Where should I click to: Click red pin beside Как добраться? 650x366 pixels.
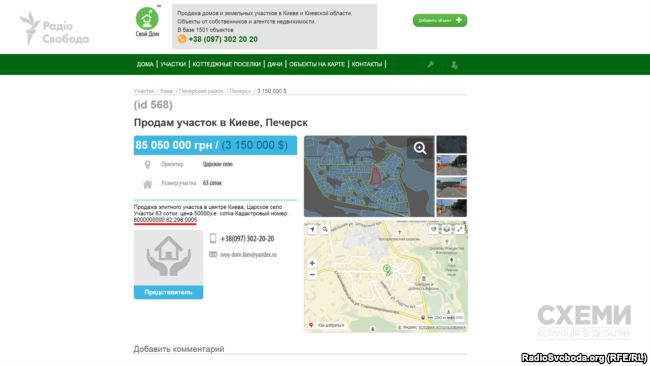(x=311, y=325)
